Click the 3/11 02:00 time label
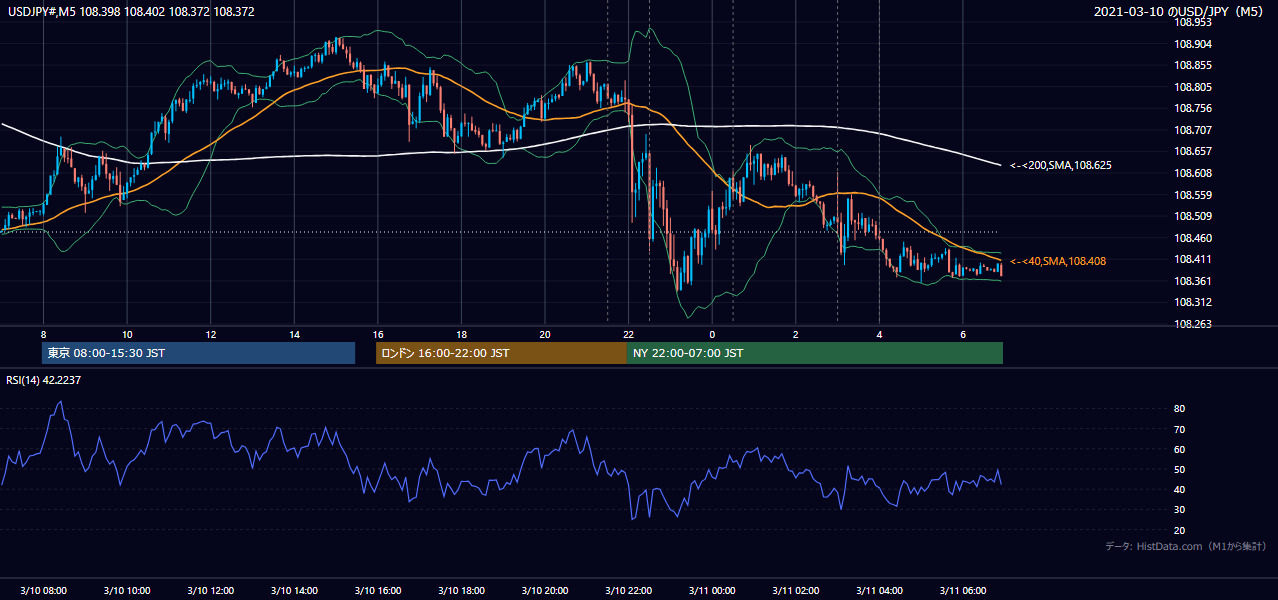This screenshot has height=600, width=1278. point(795,591)
